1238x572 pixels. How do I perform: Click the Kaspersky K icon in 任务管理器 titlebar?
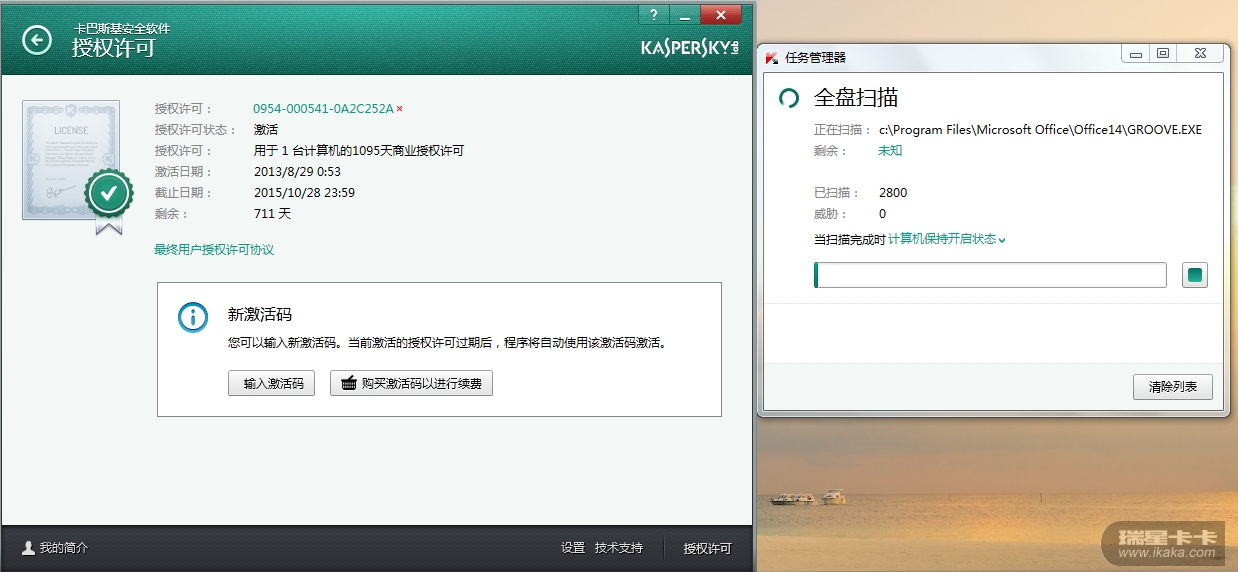coord(771,57)
